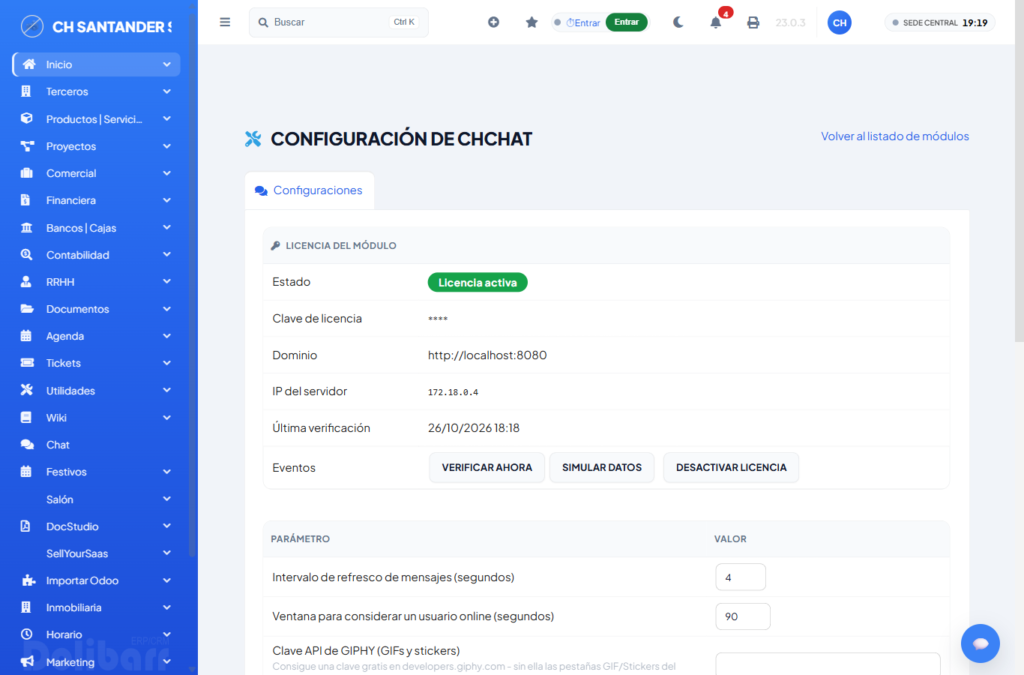Screen dimensions: 1024x675
Task: Click the Utilidades tools icon
Action: point(26,390)
